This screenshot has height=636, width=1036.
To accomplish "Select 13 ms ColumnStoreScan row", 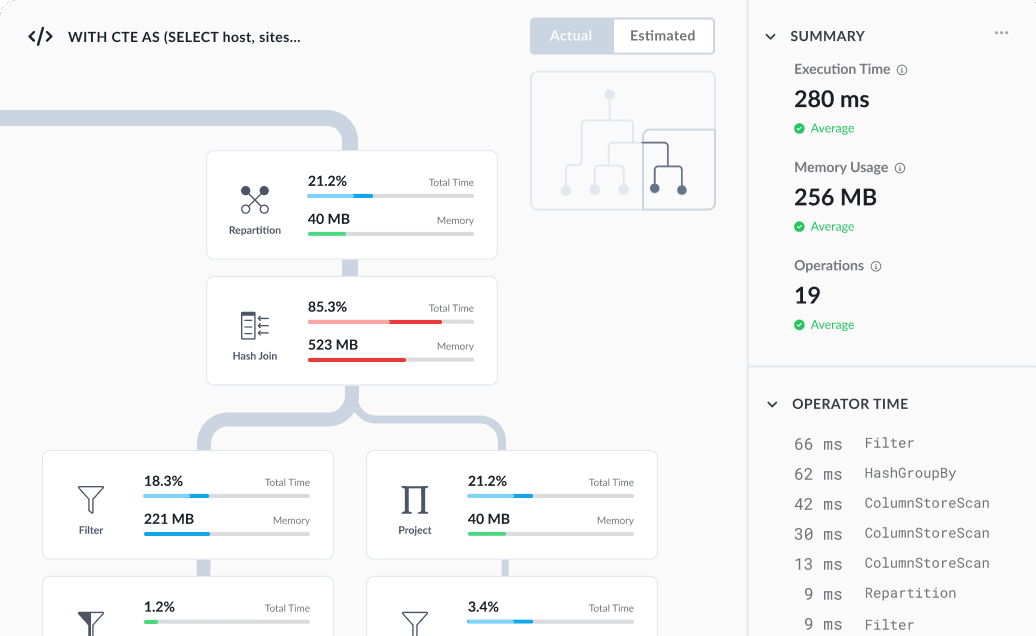I will 892,563.
